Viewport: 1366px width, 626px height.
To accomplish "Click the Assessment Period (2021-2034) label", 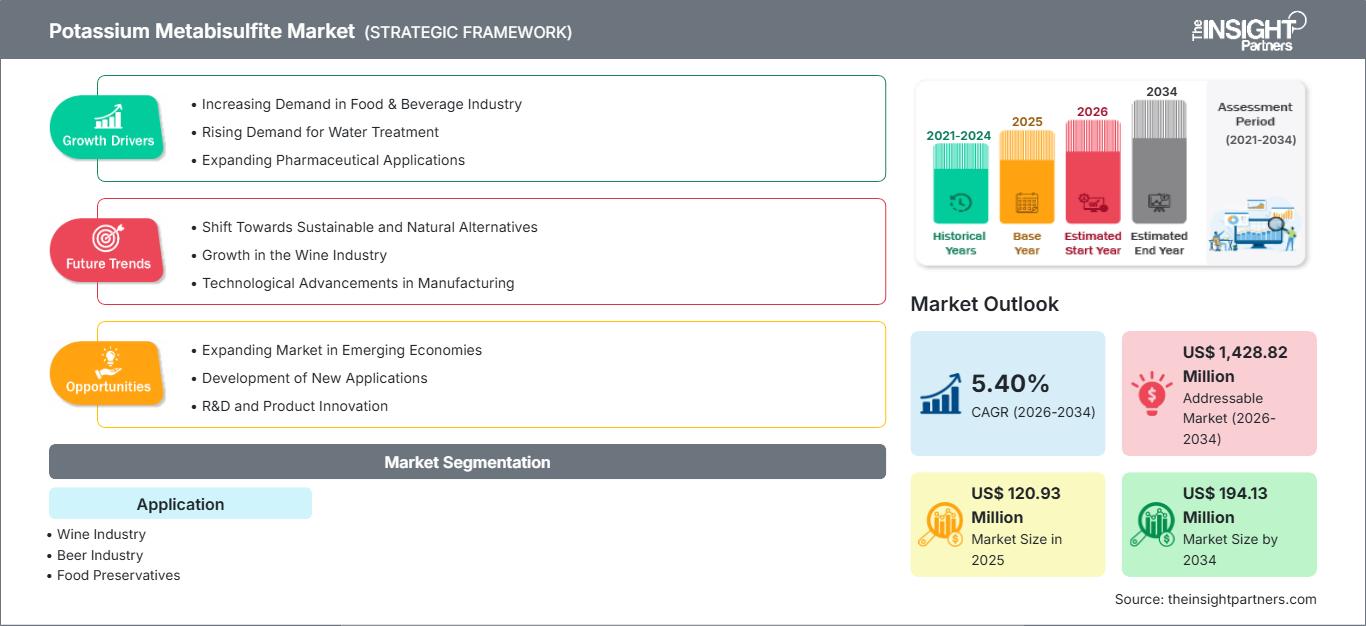I will 1256,123.
